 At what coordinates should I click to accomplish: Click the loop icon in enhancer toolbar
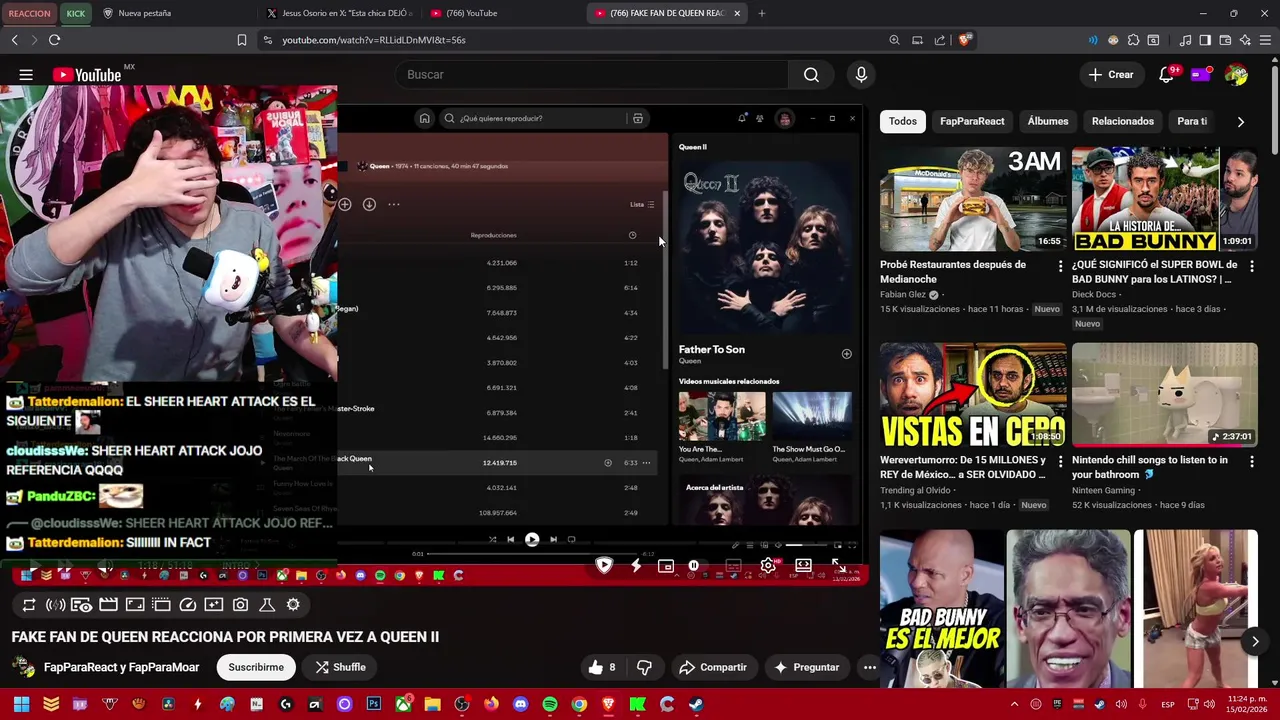(29, 605)
